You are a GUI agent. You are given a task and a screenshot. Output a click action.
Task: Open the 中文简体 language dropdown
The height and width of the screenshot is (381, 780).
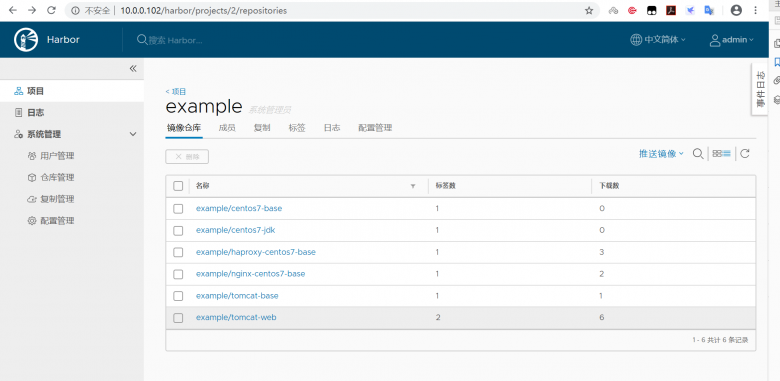pyautogui.click(x=658, y=40)
